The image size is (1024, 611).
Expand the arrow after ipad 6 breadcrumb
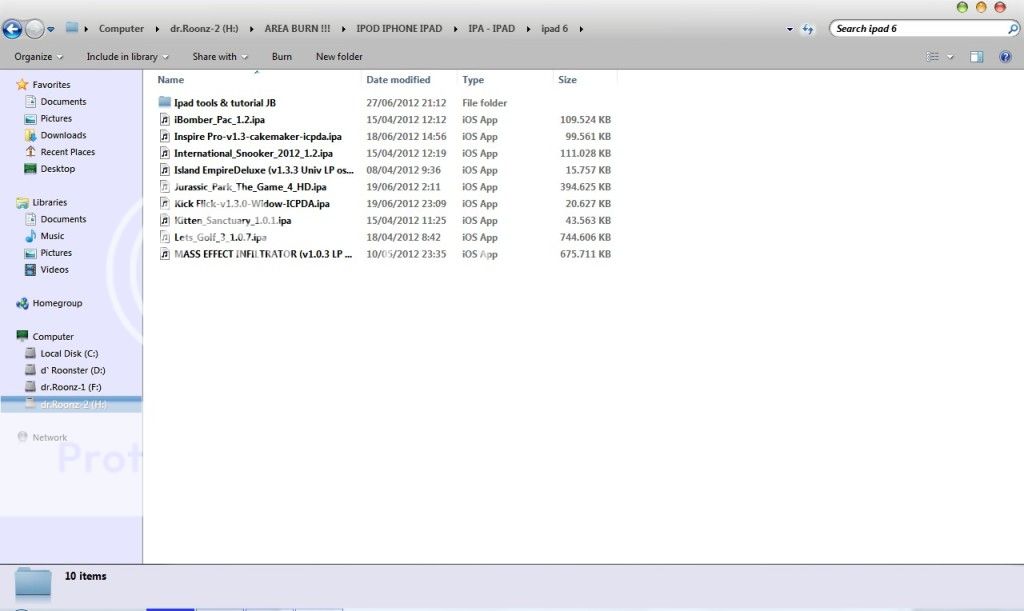click(581, 29)
